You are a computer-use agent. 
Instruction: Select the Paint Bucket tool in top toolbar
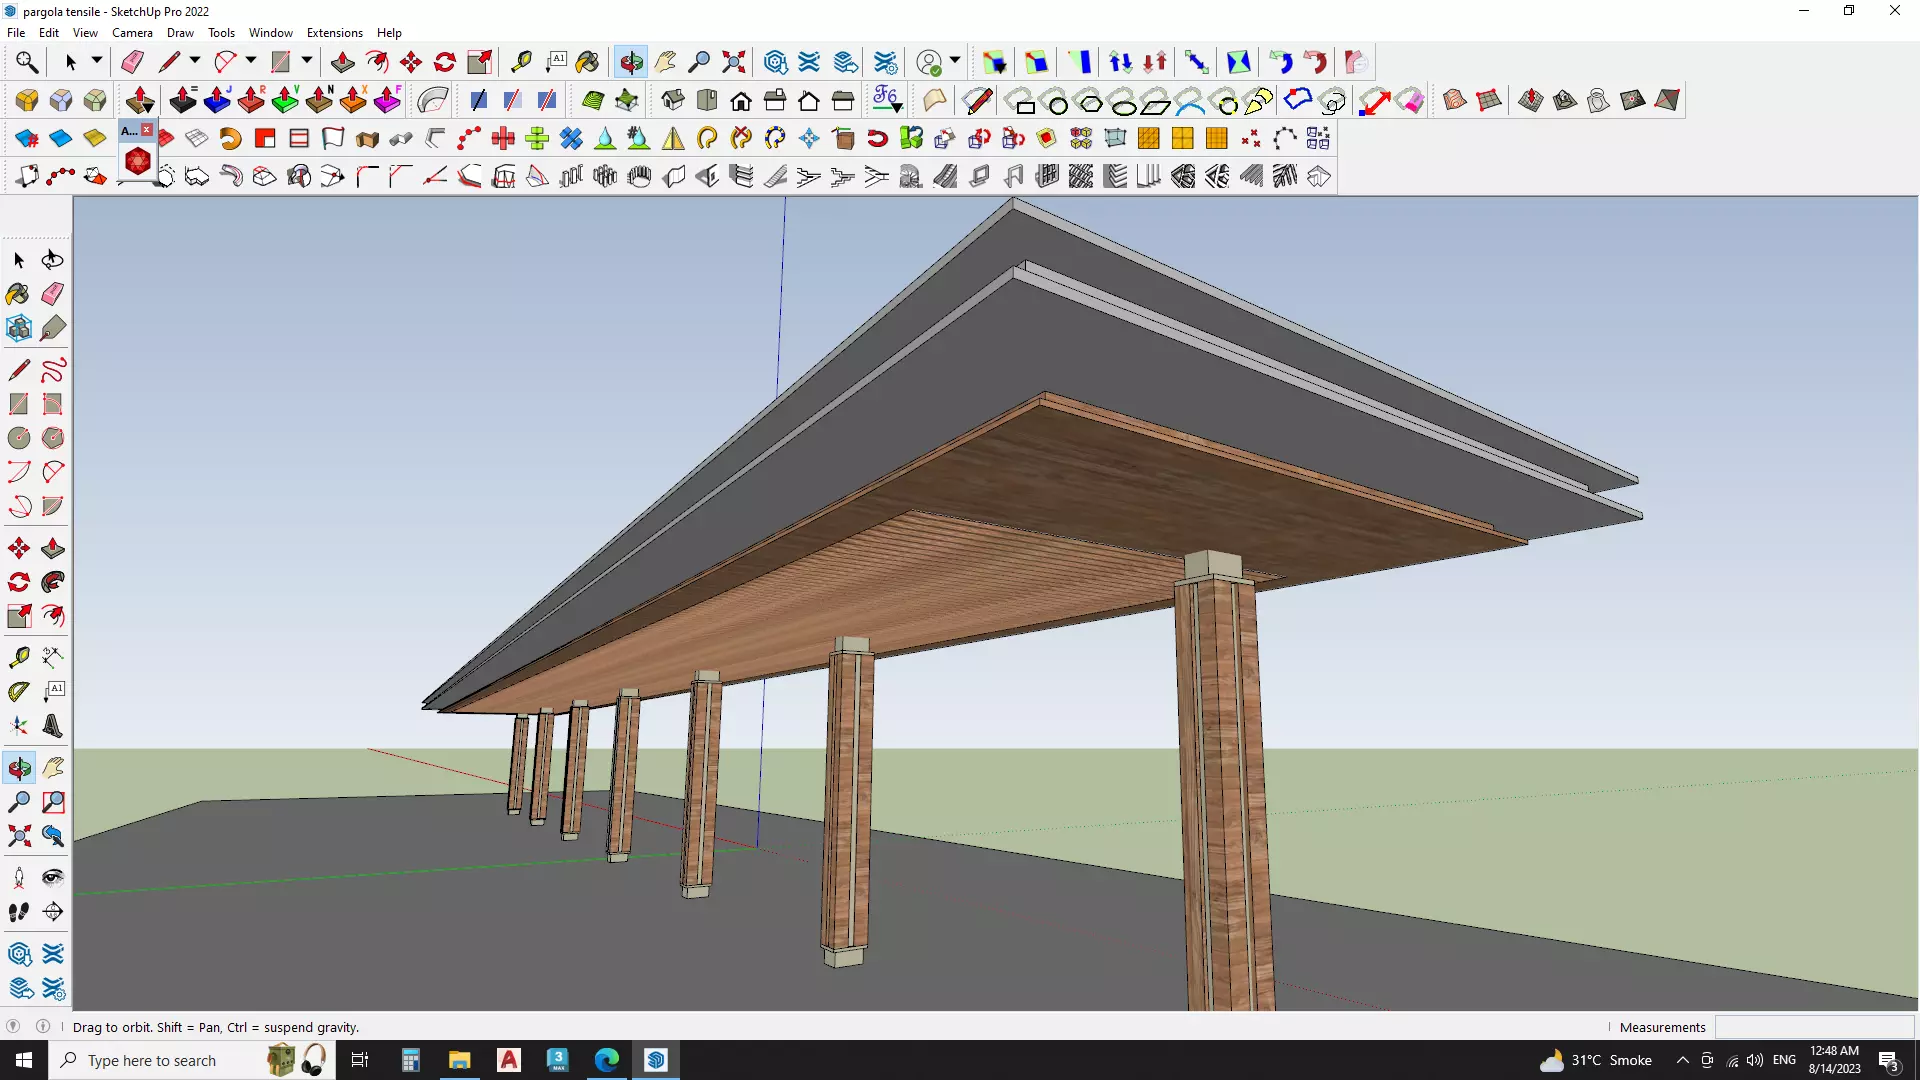[588, 62]
